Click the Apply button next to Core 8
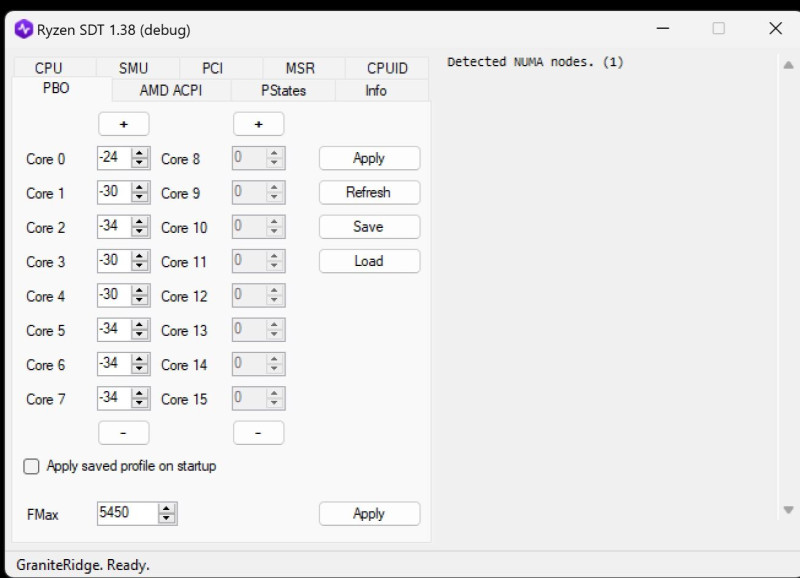The image size is (800, 578). [369, 158]
